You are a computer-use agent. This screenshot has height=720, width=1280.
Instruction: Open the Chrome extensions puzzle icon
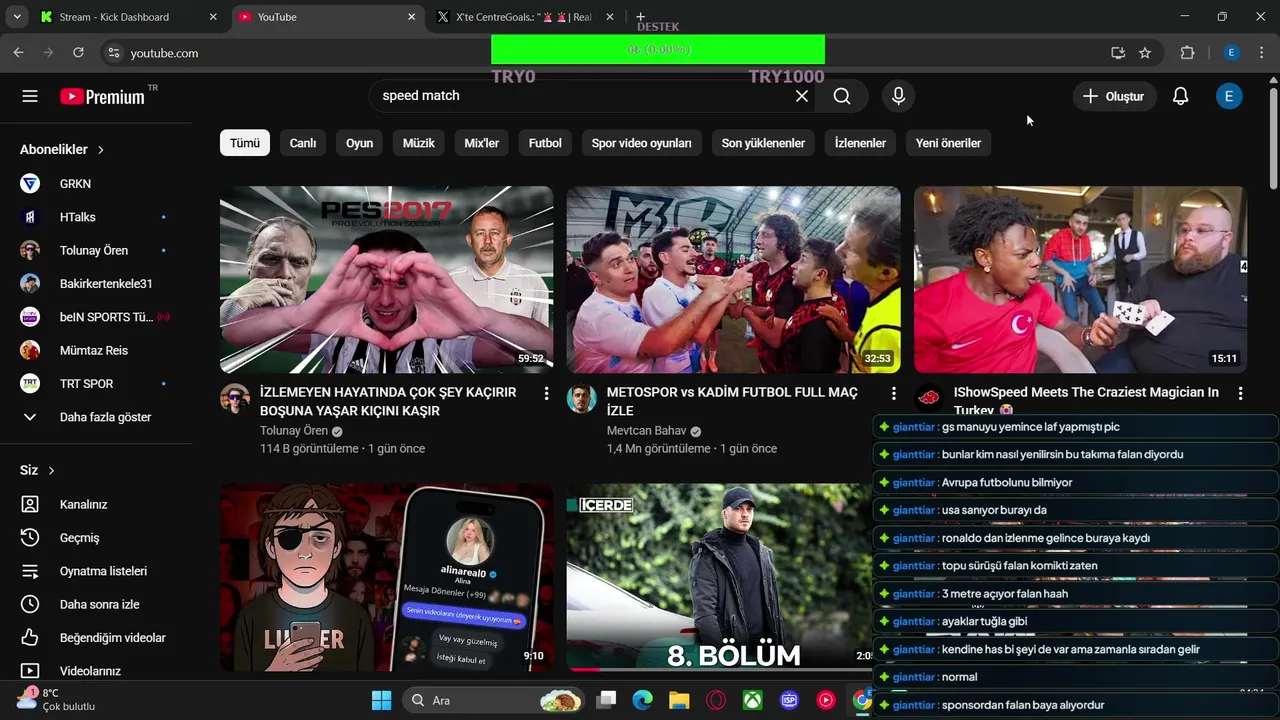tap(1188, 53)
